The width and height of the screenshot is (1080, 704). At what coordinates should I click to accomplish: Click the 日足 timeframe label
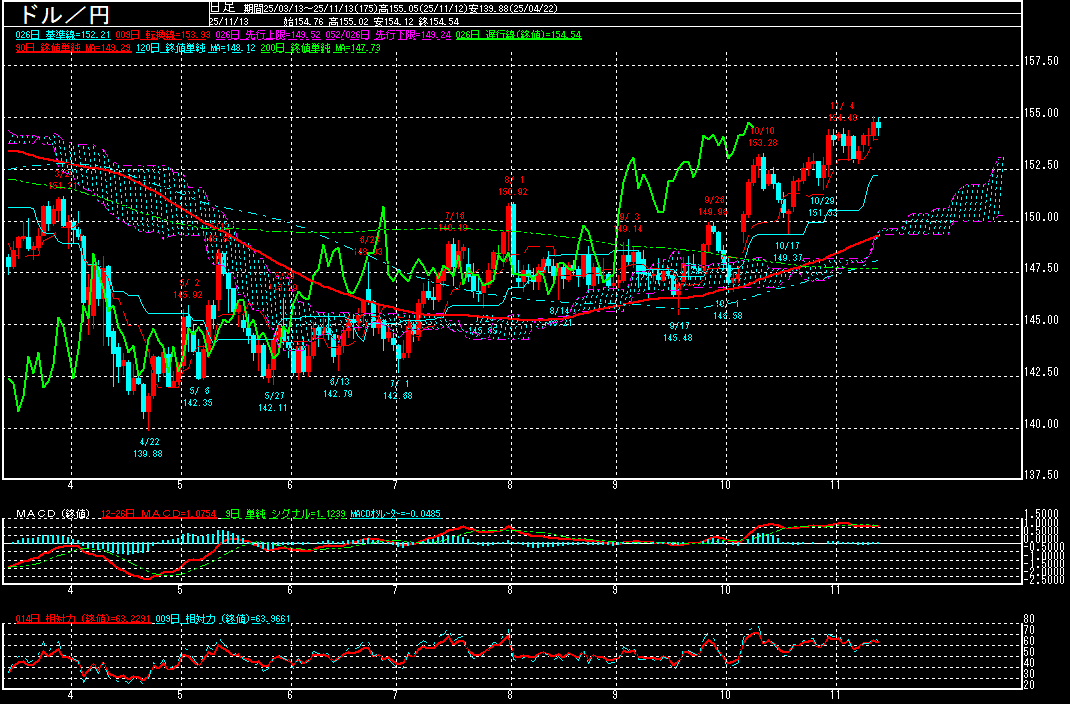(222, 7)
